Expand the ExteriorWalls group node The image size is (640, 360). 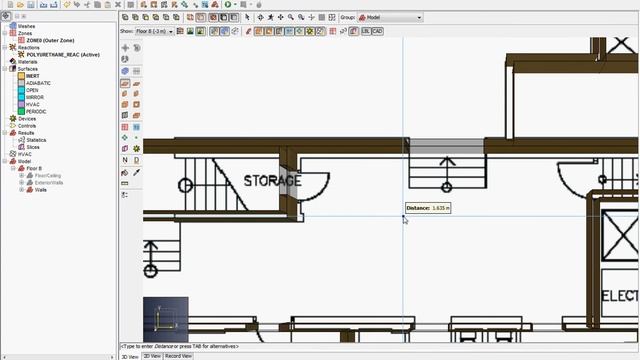coord(22,182)
